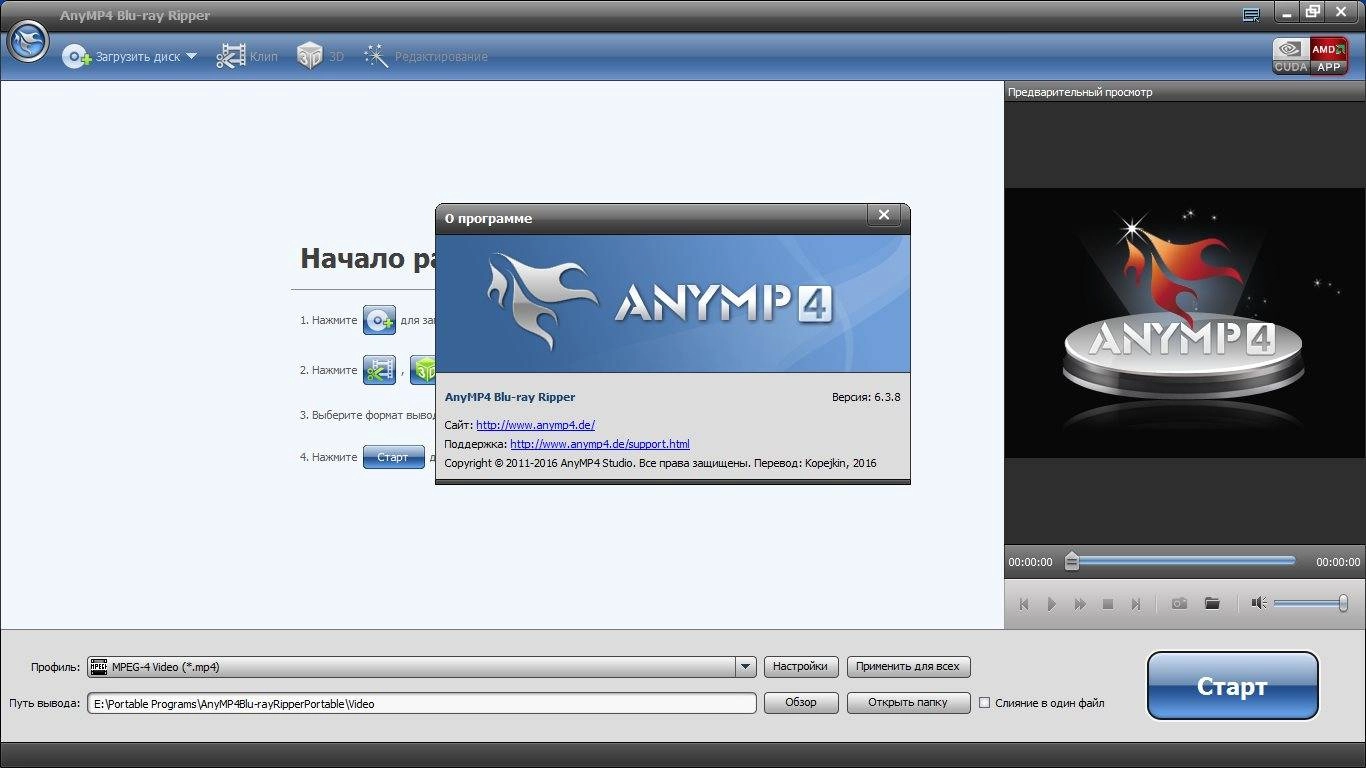Click the previous chapter playback button
Image resolution: width=1366 pixels, height=768 pixels.
[x=1023, y=604]
